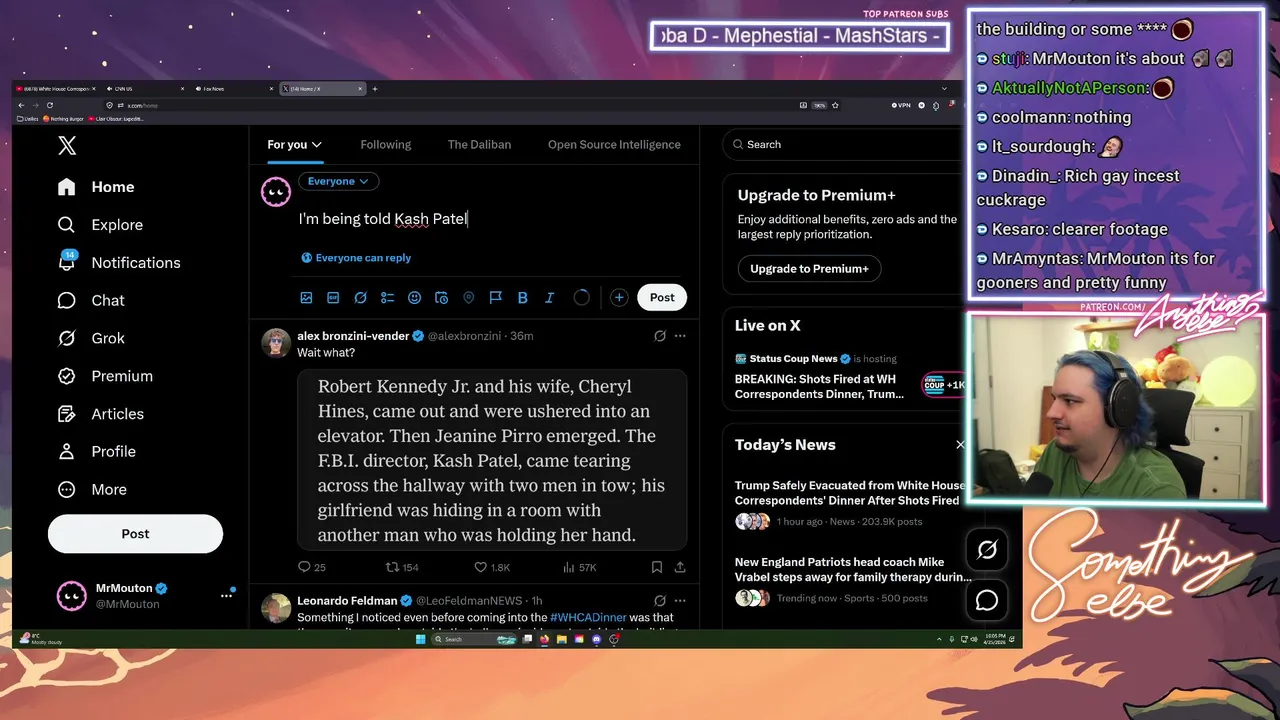Open Home in the X sidebar

point(97,187)
